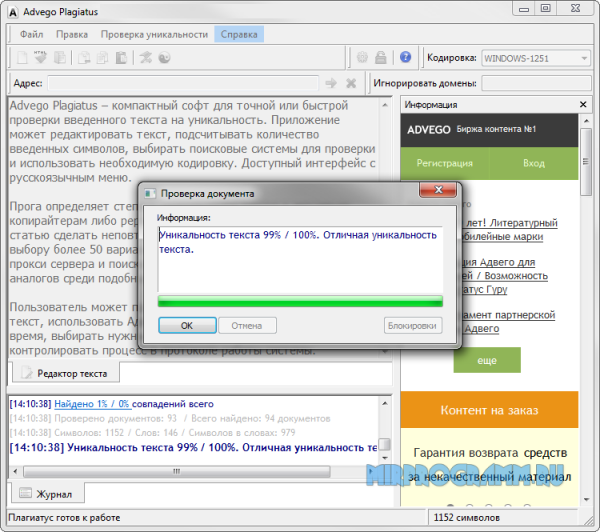Click the log panel scroll up arrow
This screenshot has width=600, height=532.
click(x=385, y=403)
